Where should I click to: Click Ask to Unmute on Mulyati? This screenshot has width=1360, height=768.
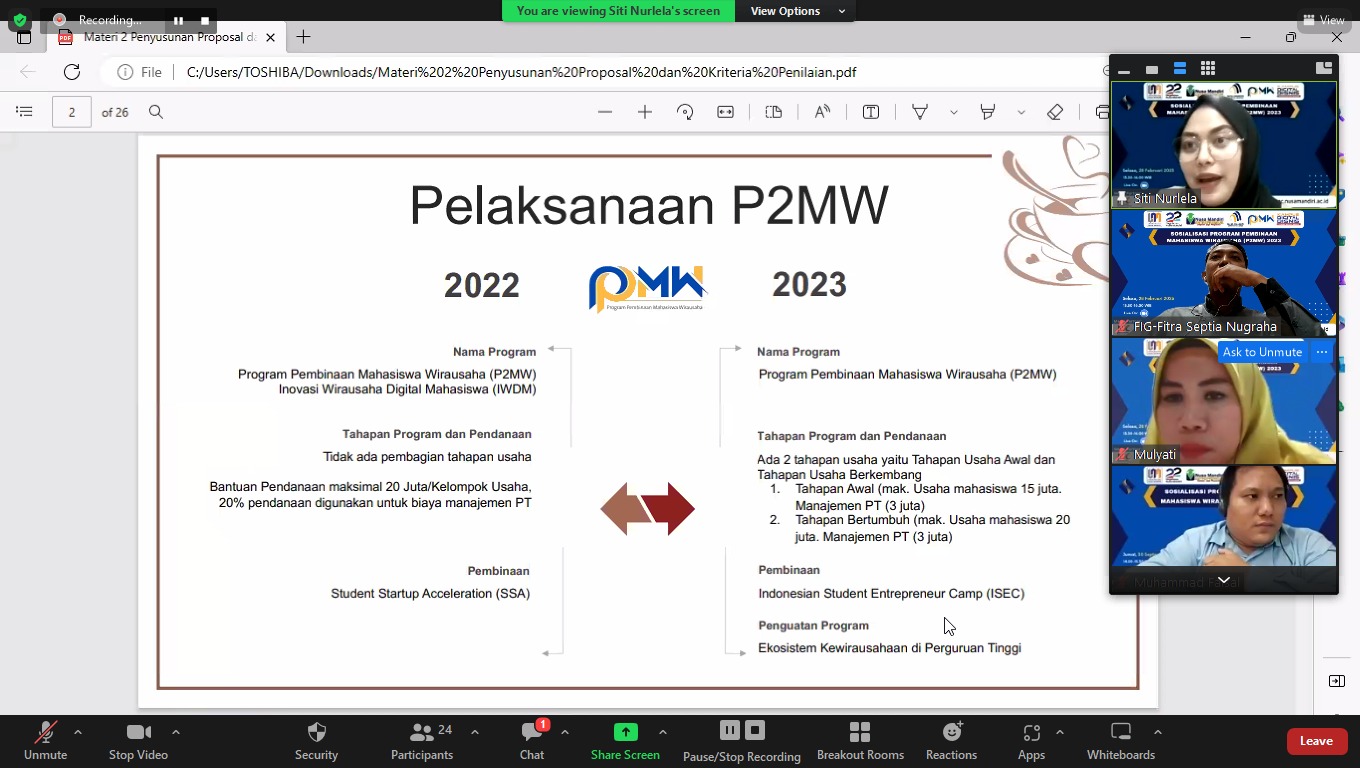tap(1262, 352)
